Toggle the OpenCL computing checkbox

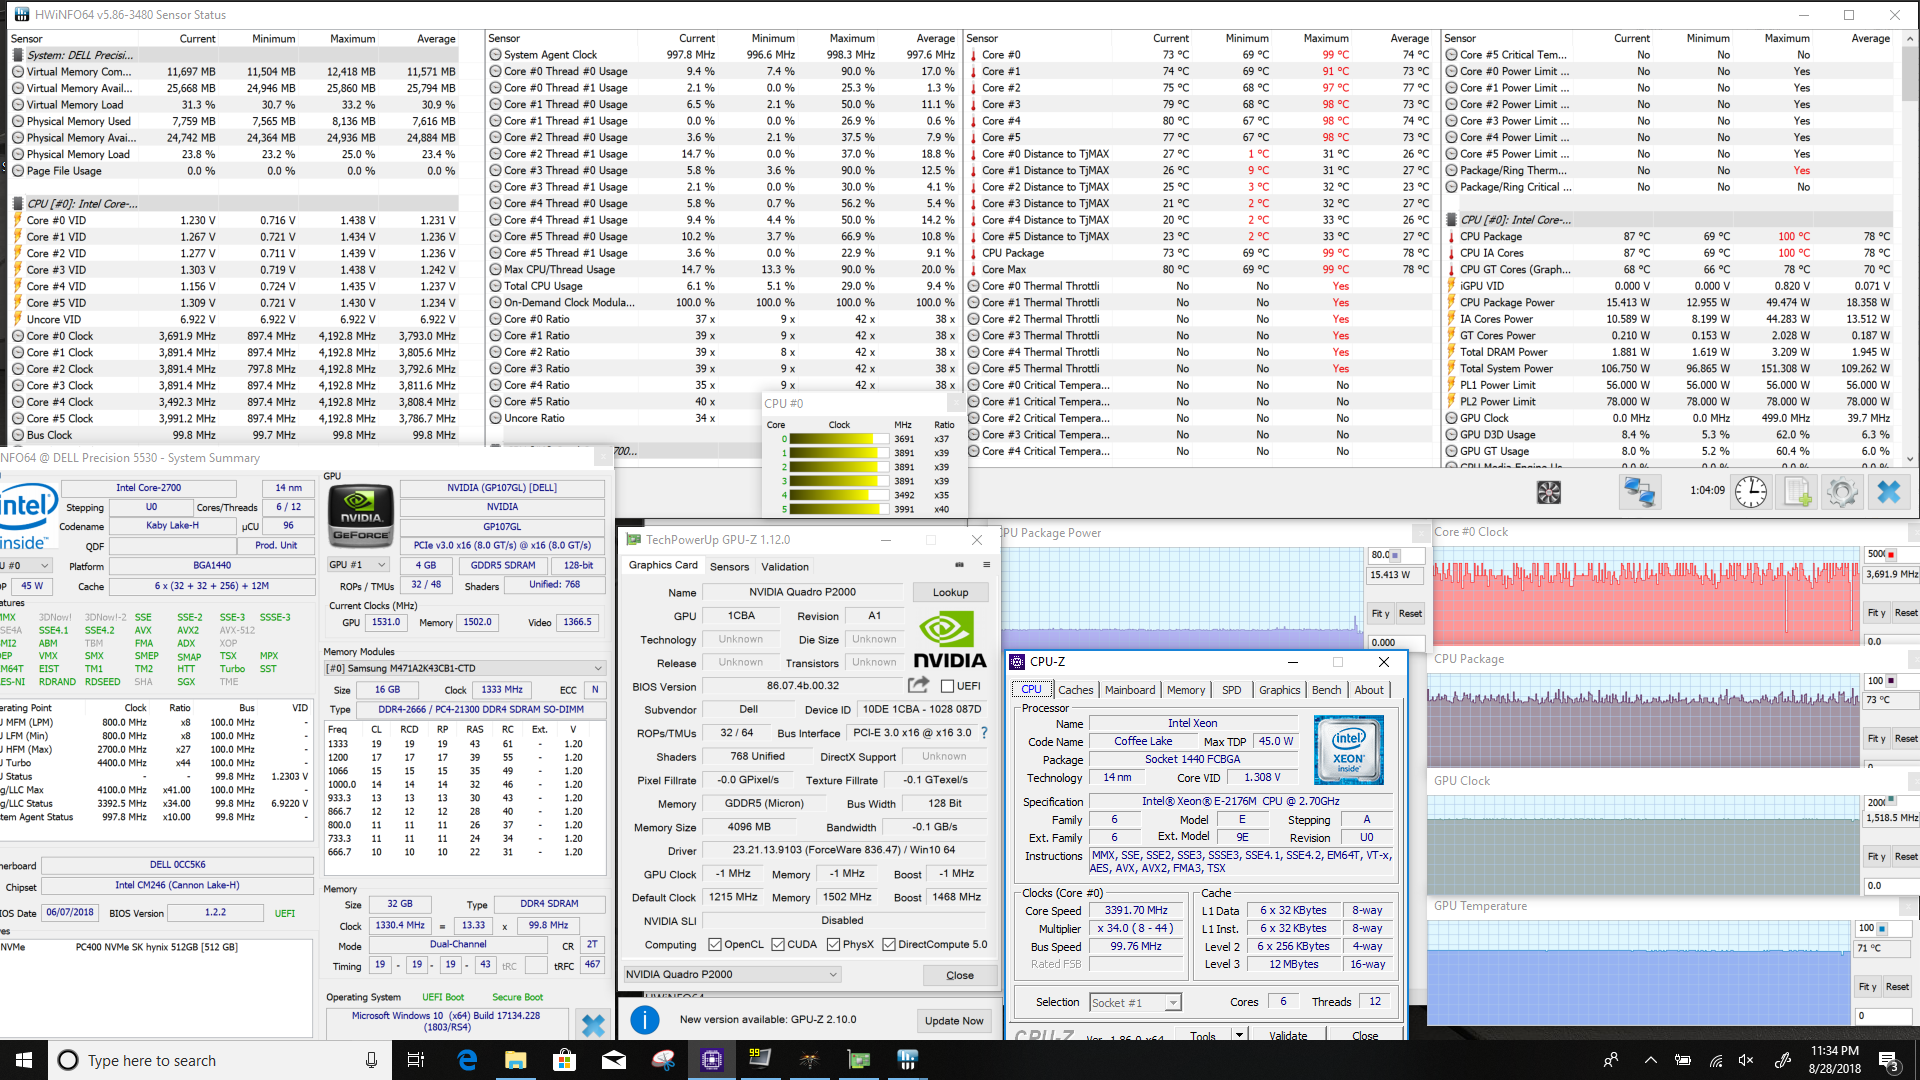coord(715,944)
